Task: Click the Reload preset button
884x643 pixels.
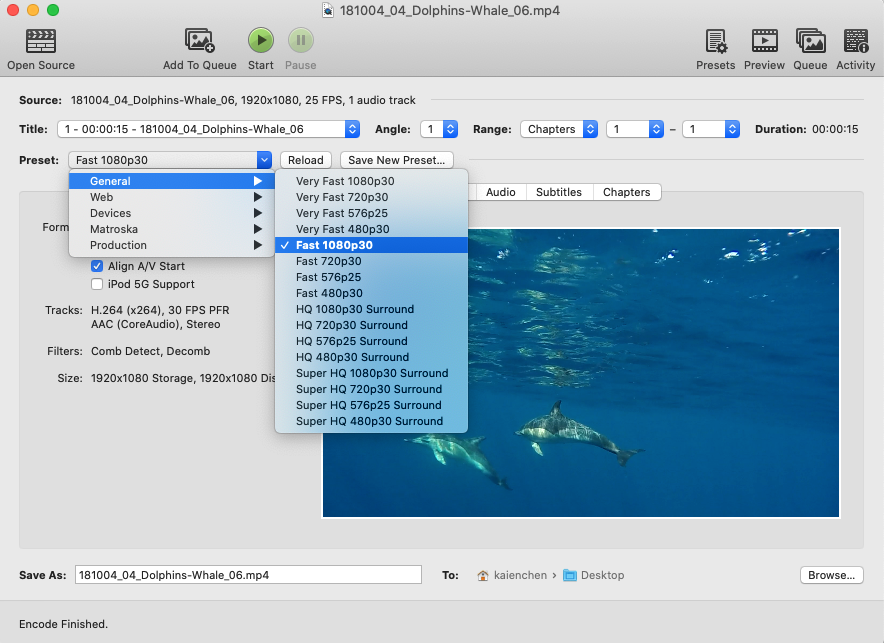Action: (306, 160)
